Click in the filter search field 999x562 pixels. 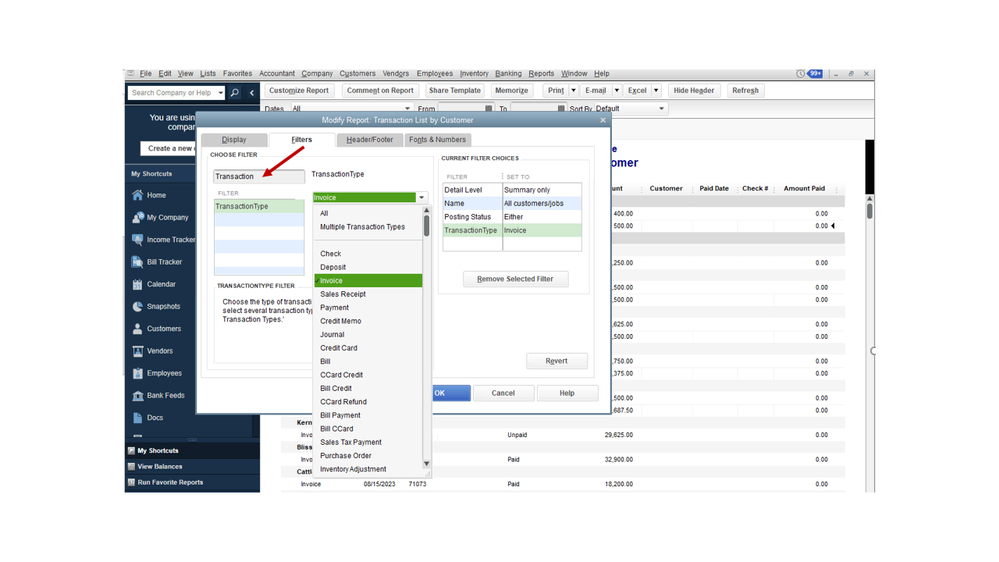pos(259,177)
